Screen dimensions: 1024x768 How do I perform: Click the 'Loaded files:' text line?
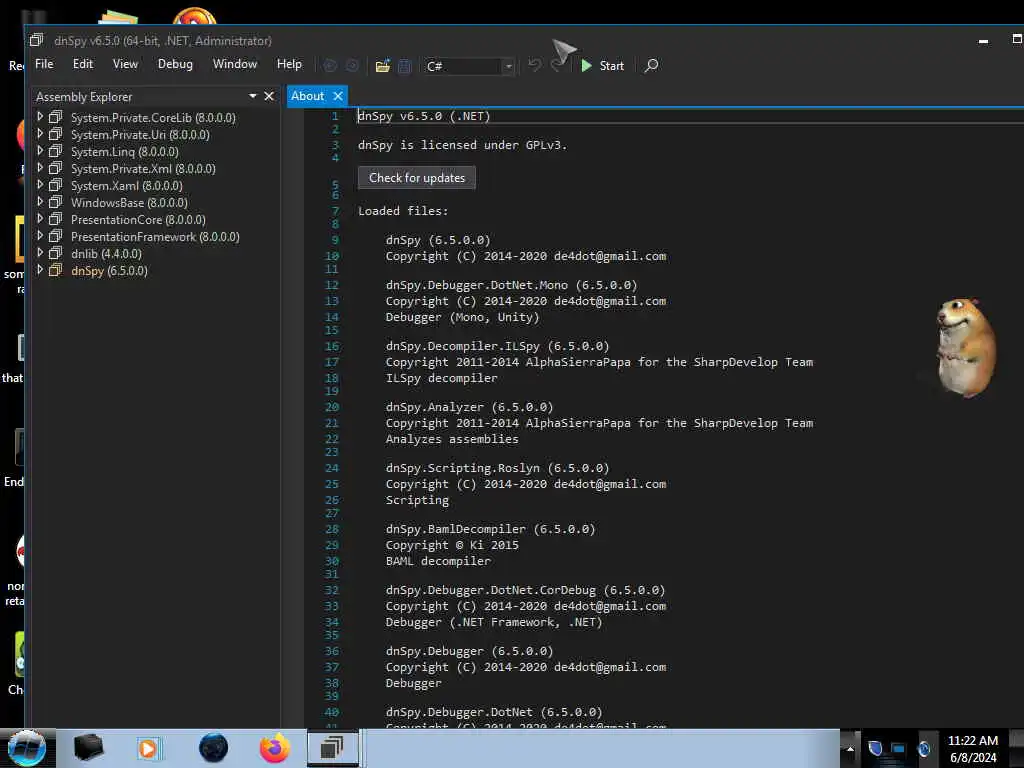point(403,211)
